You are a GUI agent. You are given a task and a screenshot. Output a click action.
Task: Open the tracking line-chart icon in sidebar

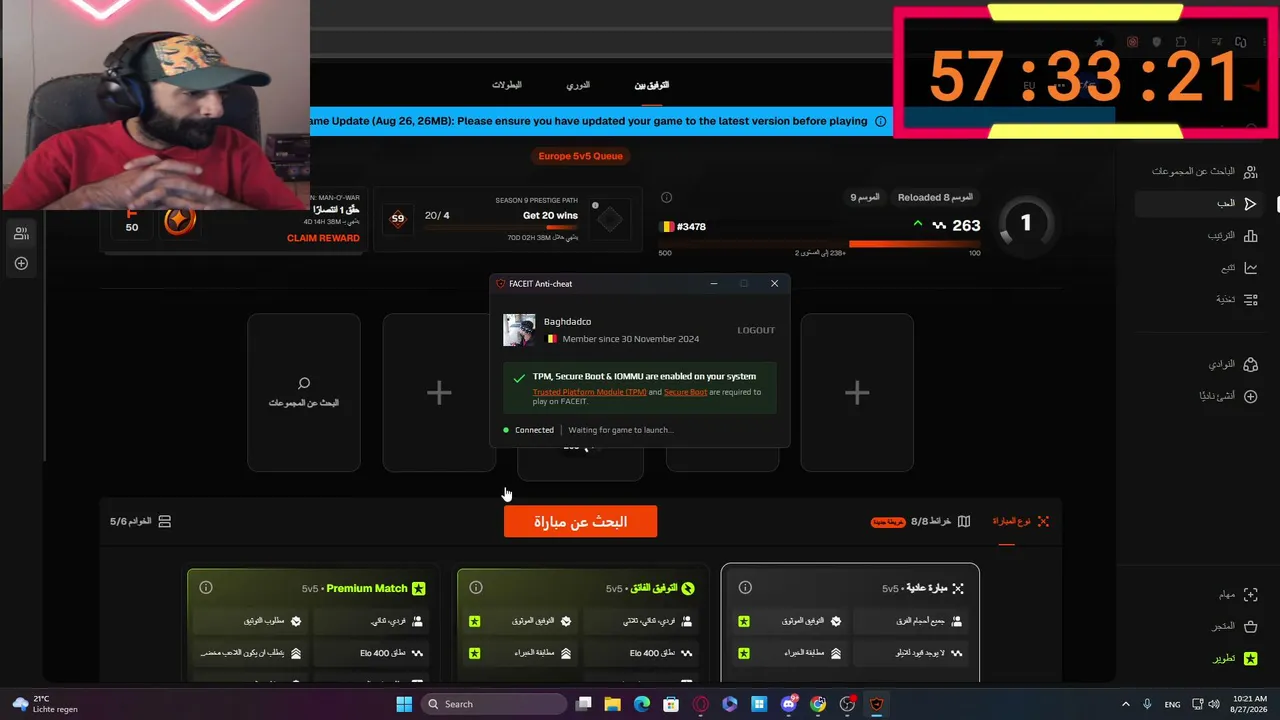1250,268
